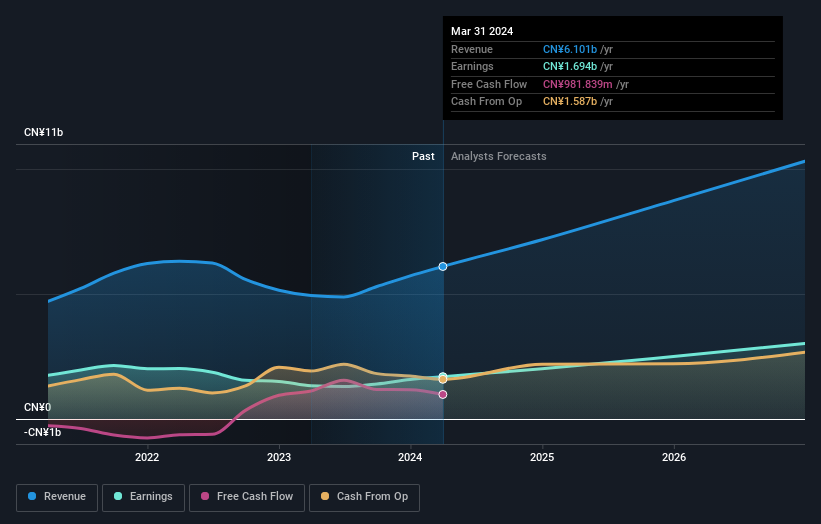Click the CN¥981.839m free cash flow value
Screen dimensions: 821x524
(x=578, y=84)
